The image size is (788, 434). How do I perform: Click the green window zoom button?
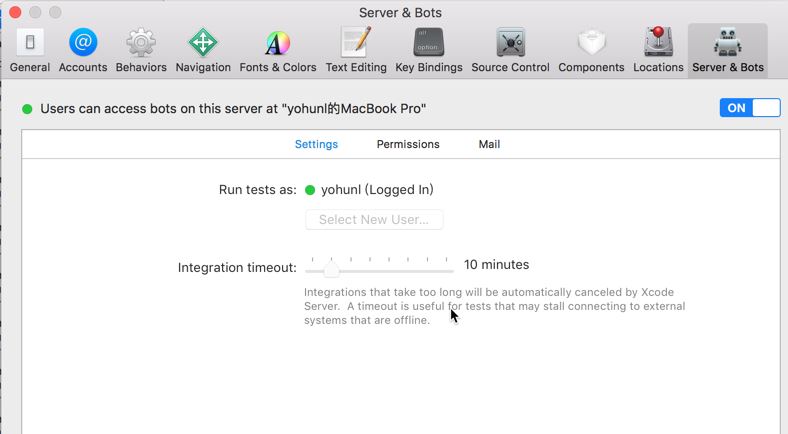click(x=55, y=13)
